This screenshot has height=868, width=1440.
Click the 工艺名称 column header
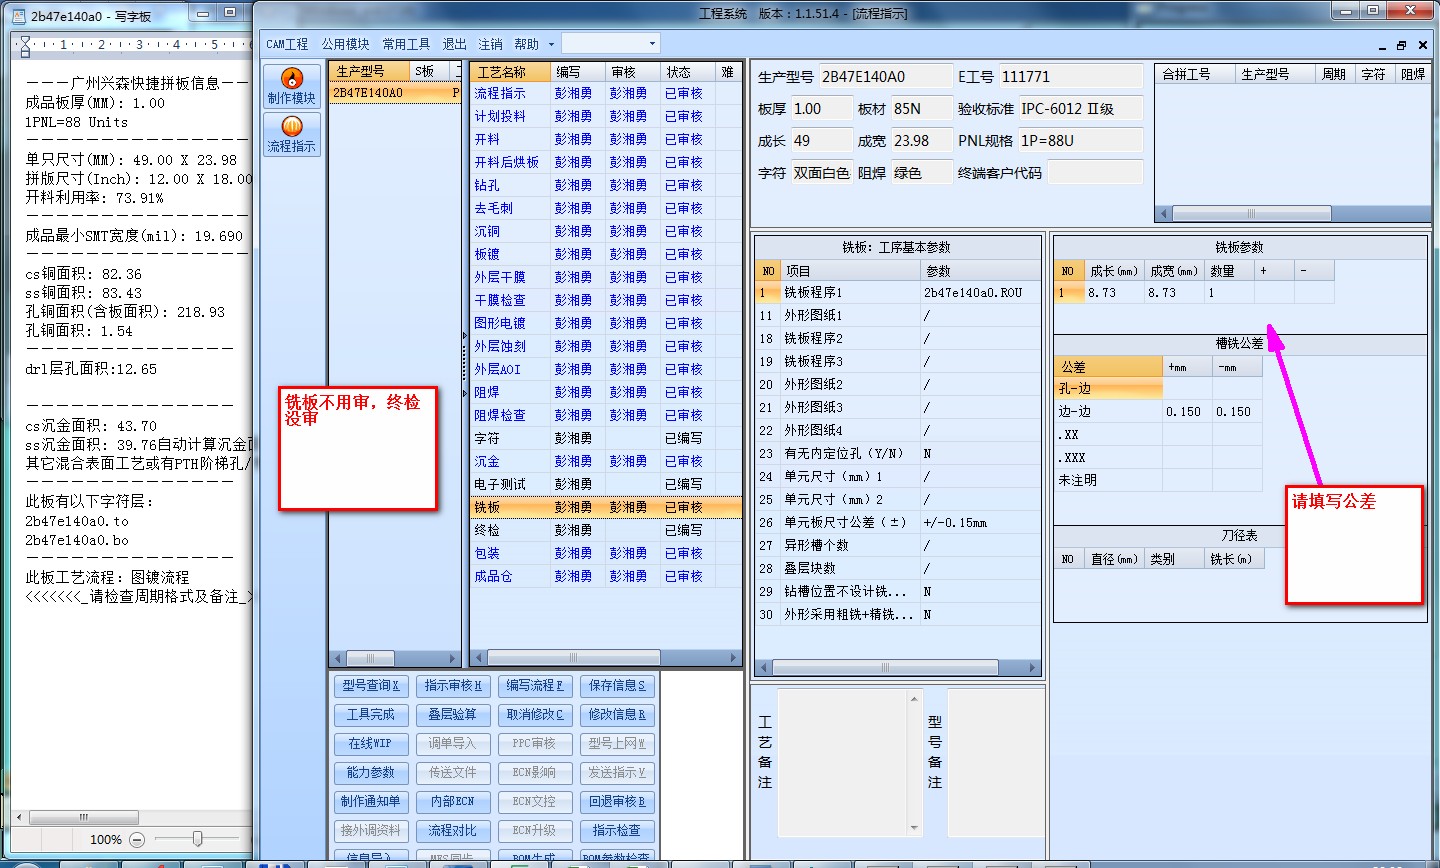510,72
